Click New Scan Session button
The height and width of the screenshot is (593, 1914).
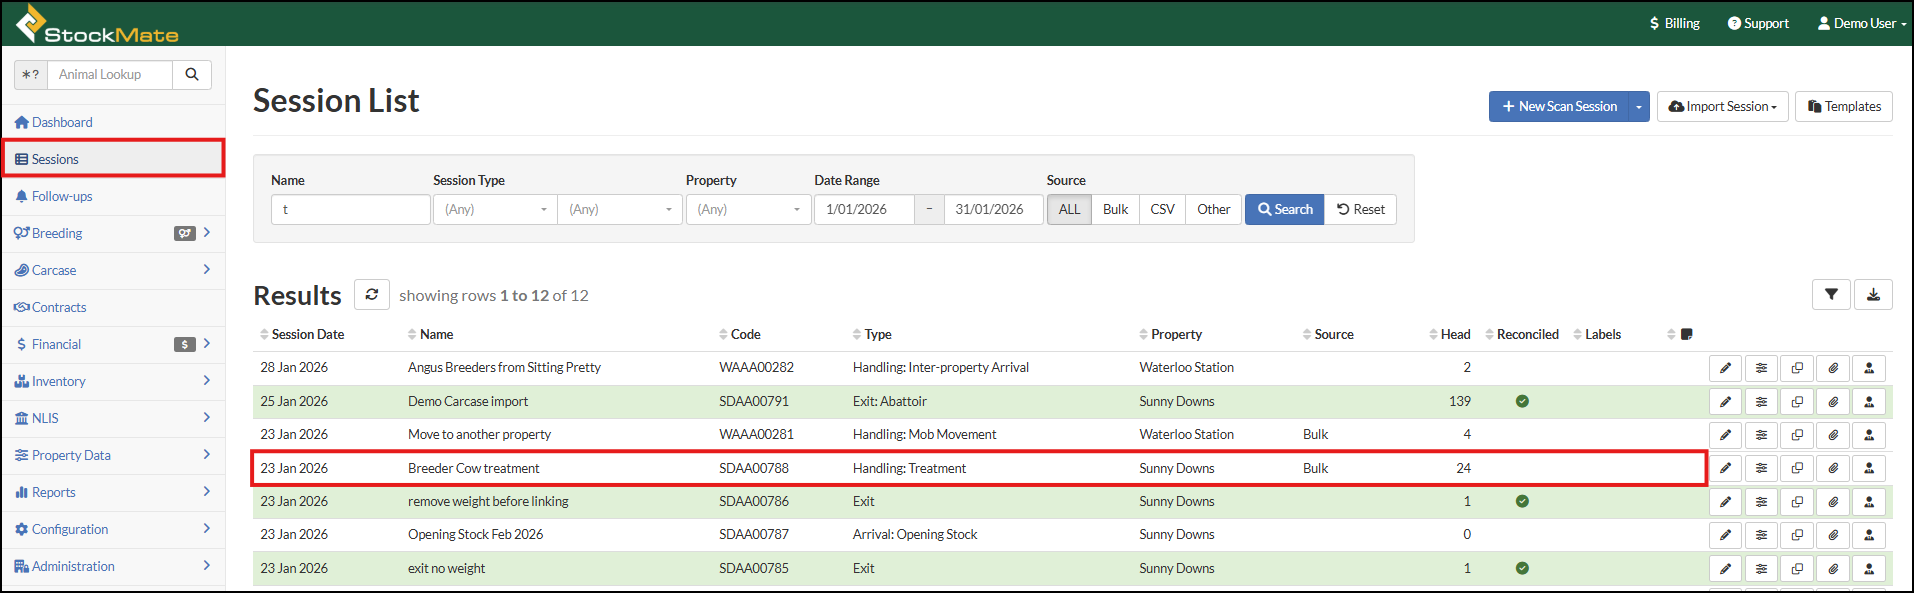pyautogui.click(x=1559, y=107)
